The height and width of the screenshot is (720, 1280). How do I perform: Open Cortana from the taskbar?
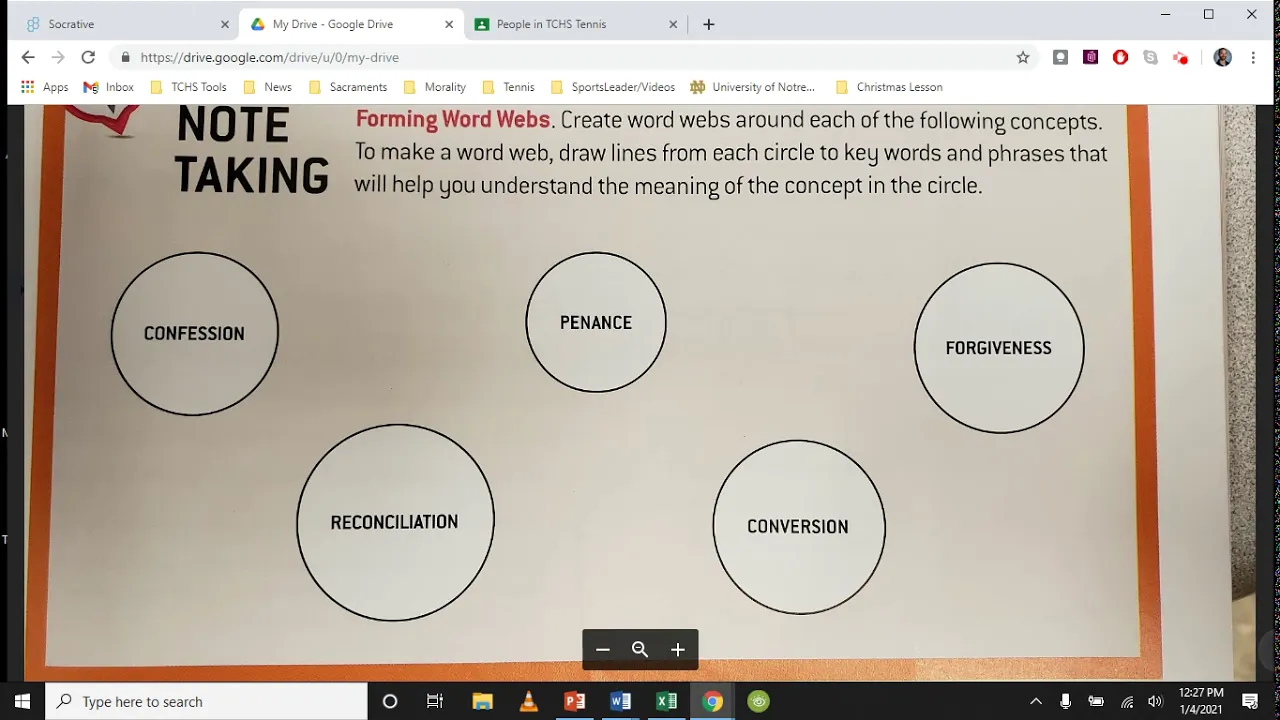point(390,701)
